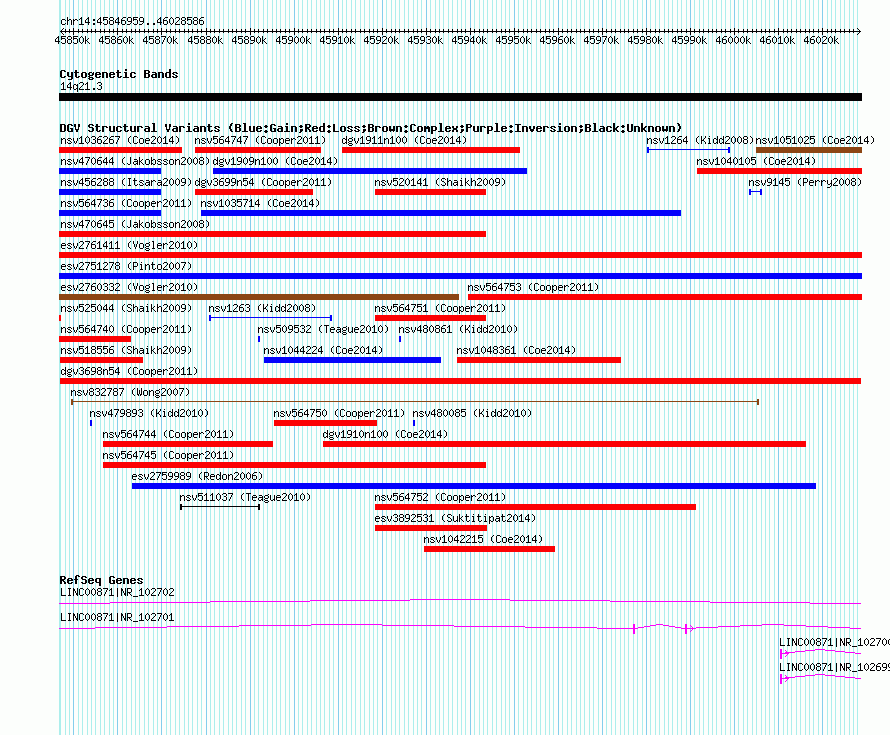The width and height of the screenshot is (890, 735).
Task: Select the nsv518556 (Shaikh2009) label
Action: point(126,350)
